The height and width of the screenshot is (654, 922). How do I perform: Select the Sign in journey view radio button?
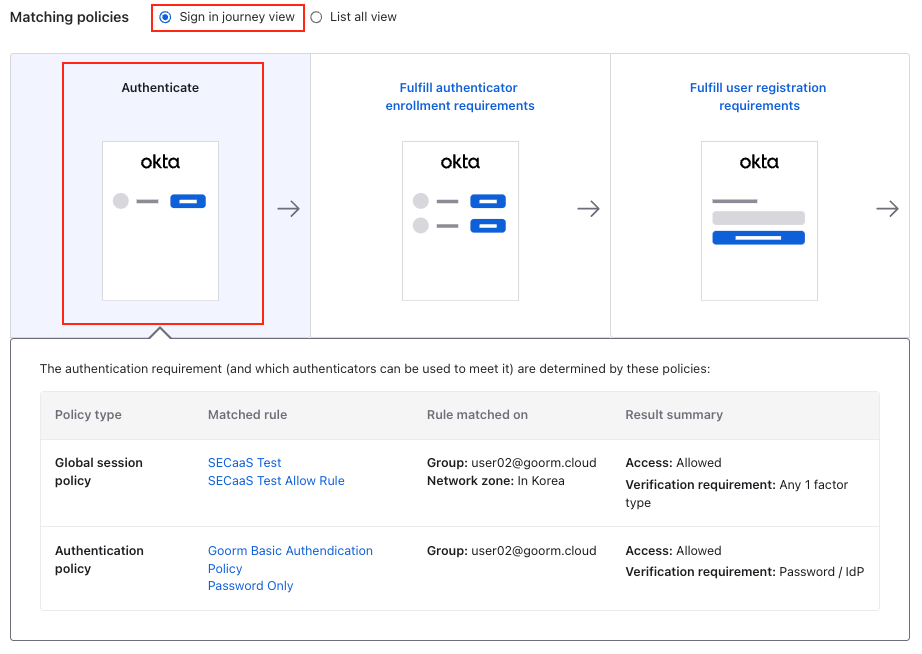pos(165,17)
